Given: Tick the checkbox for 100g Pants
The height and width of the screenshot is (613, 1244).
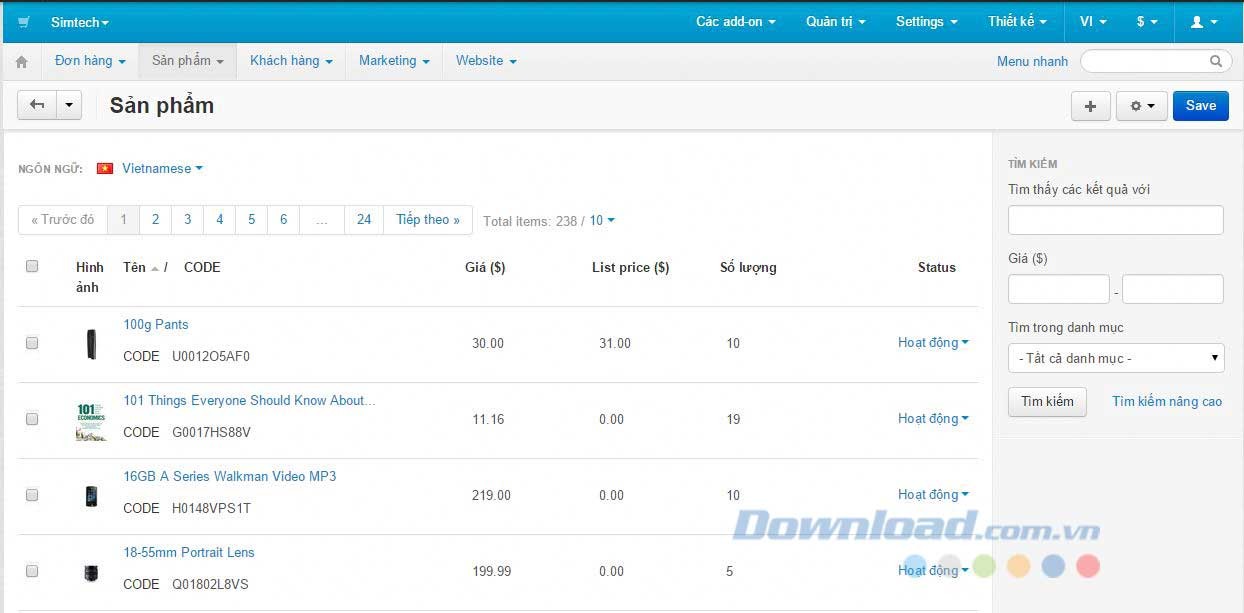Looking at the screenshot, I should (x=32, y=343).
